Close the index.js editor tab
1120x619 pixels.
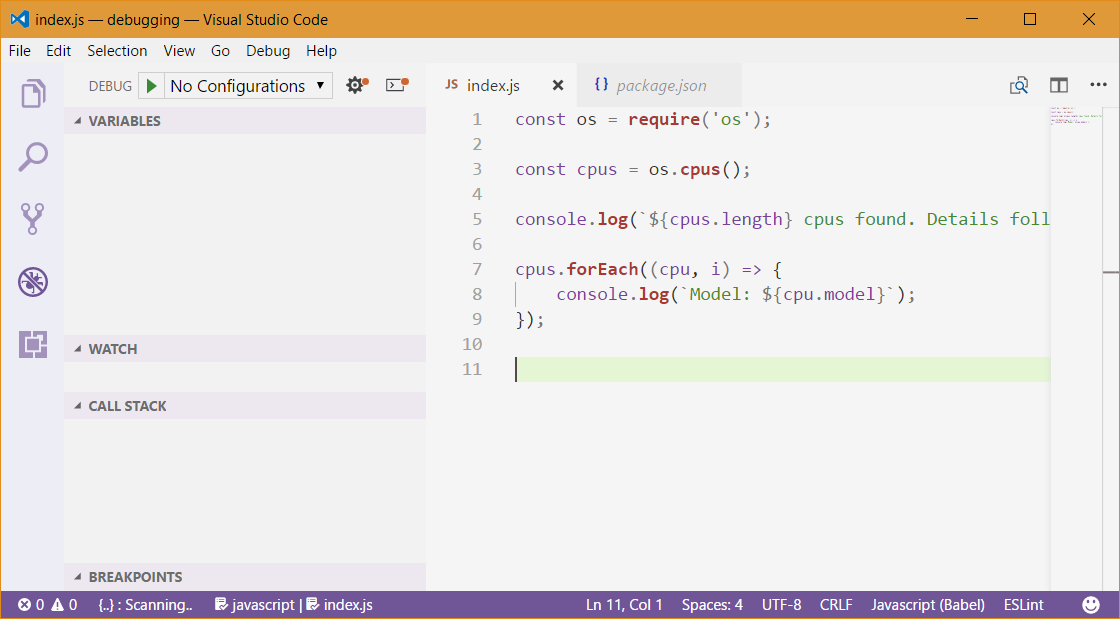tap(558, 86)
